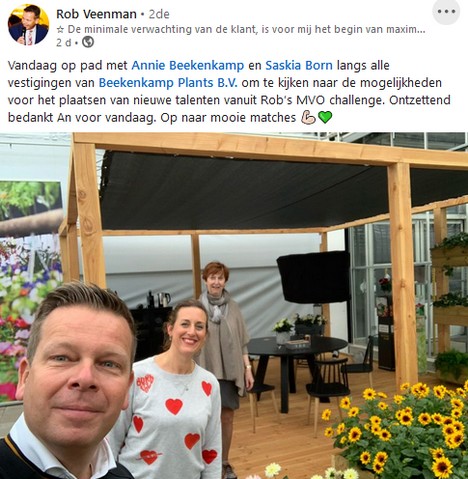Click the green heart emoji
Screen dimensions: 468x479
pos(325,117)
